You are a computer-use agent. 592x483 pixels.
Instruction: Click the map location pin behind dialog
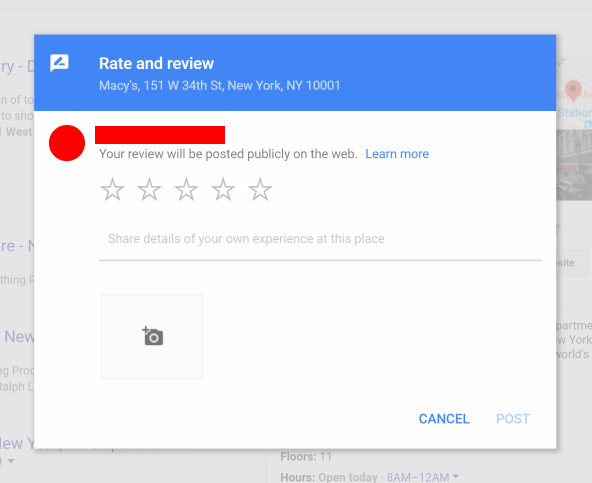coord(573,91)
